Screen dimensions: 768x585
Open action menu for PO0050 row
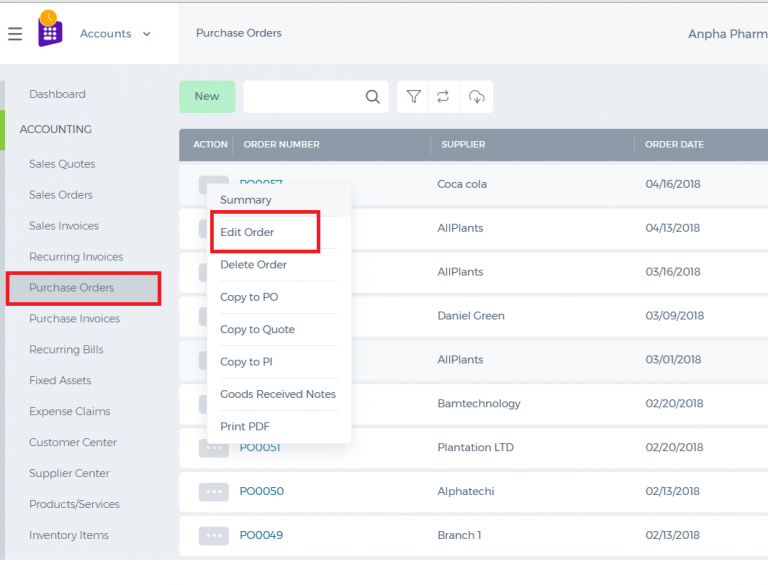214,491
